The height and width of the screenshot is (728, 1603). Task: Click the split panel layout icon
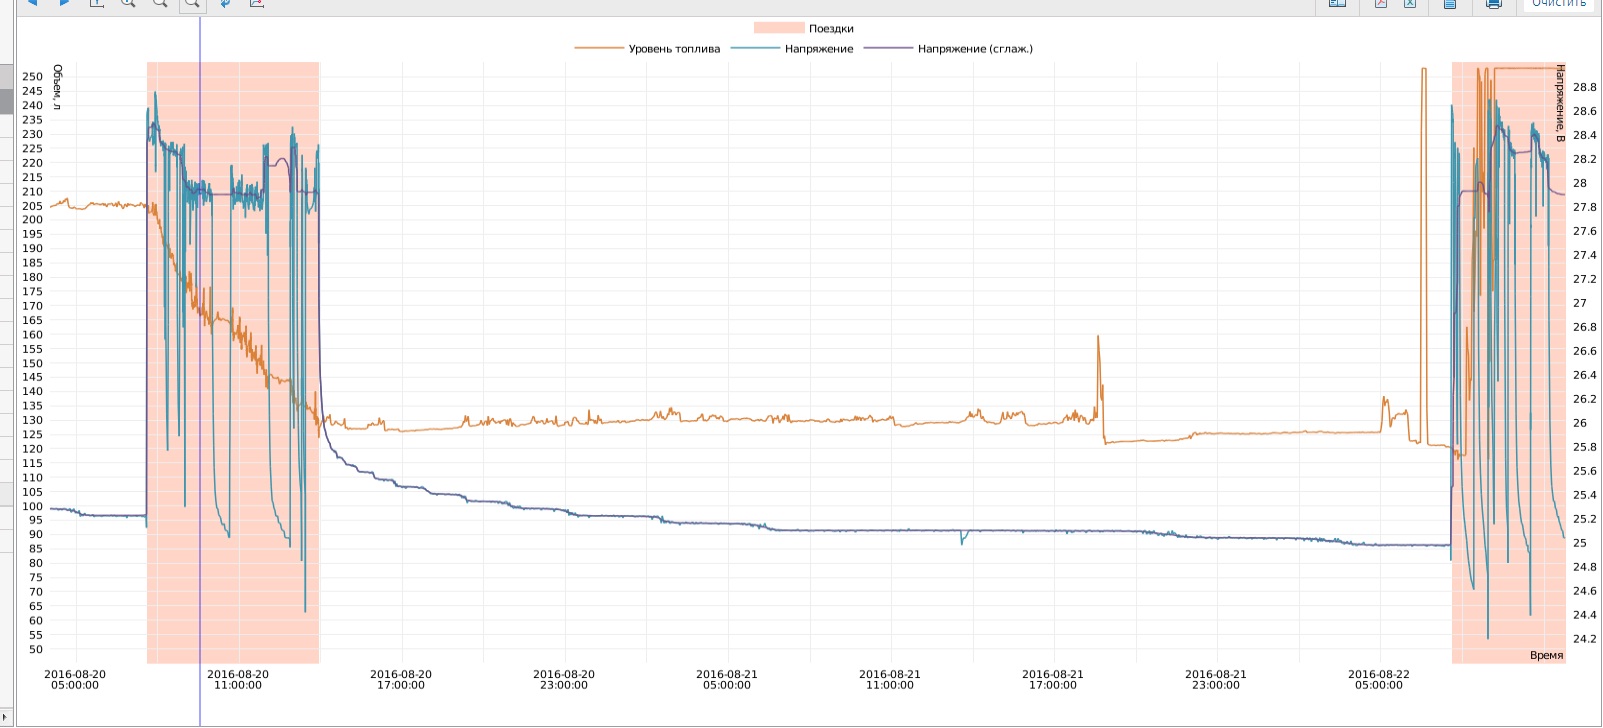pyautogui.click(x=1337, y=4)
